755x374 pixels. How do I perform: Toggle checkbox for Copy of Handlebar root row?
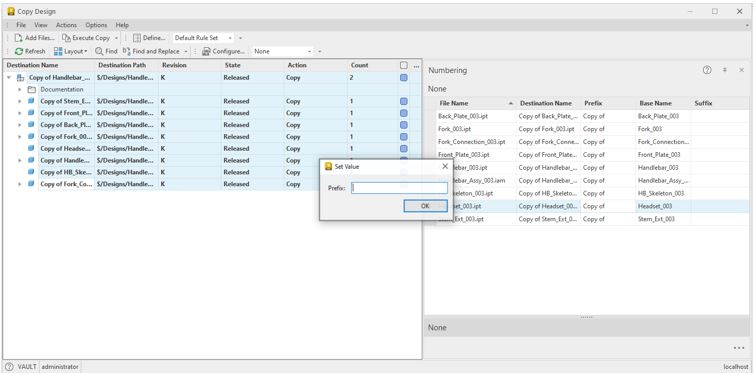(404, 77)
